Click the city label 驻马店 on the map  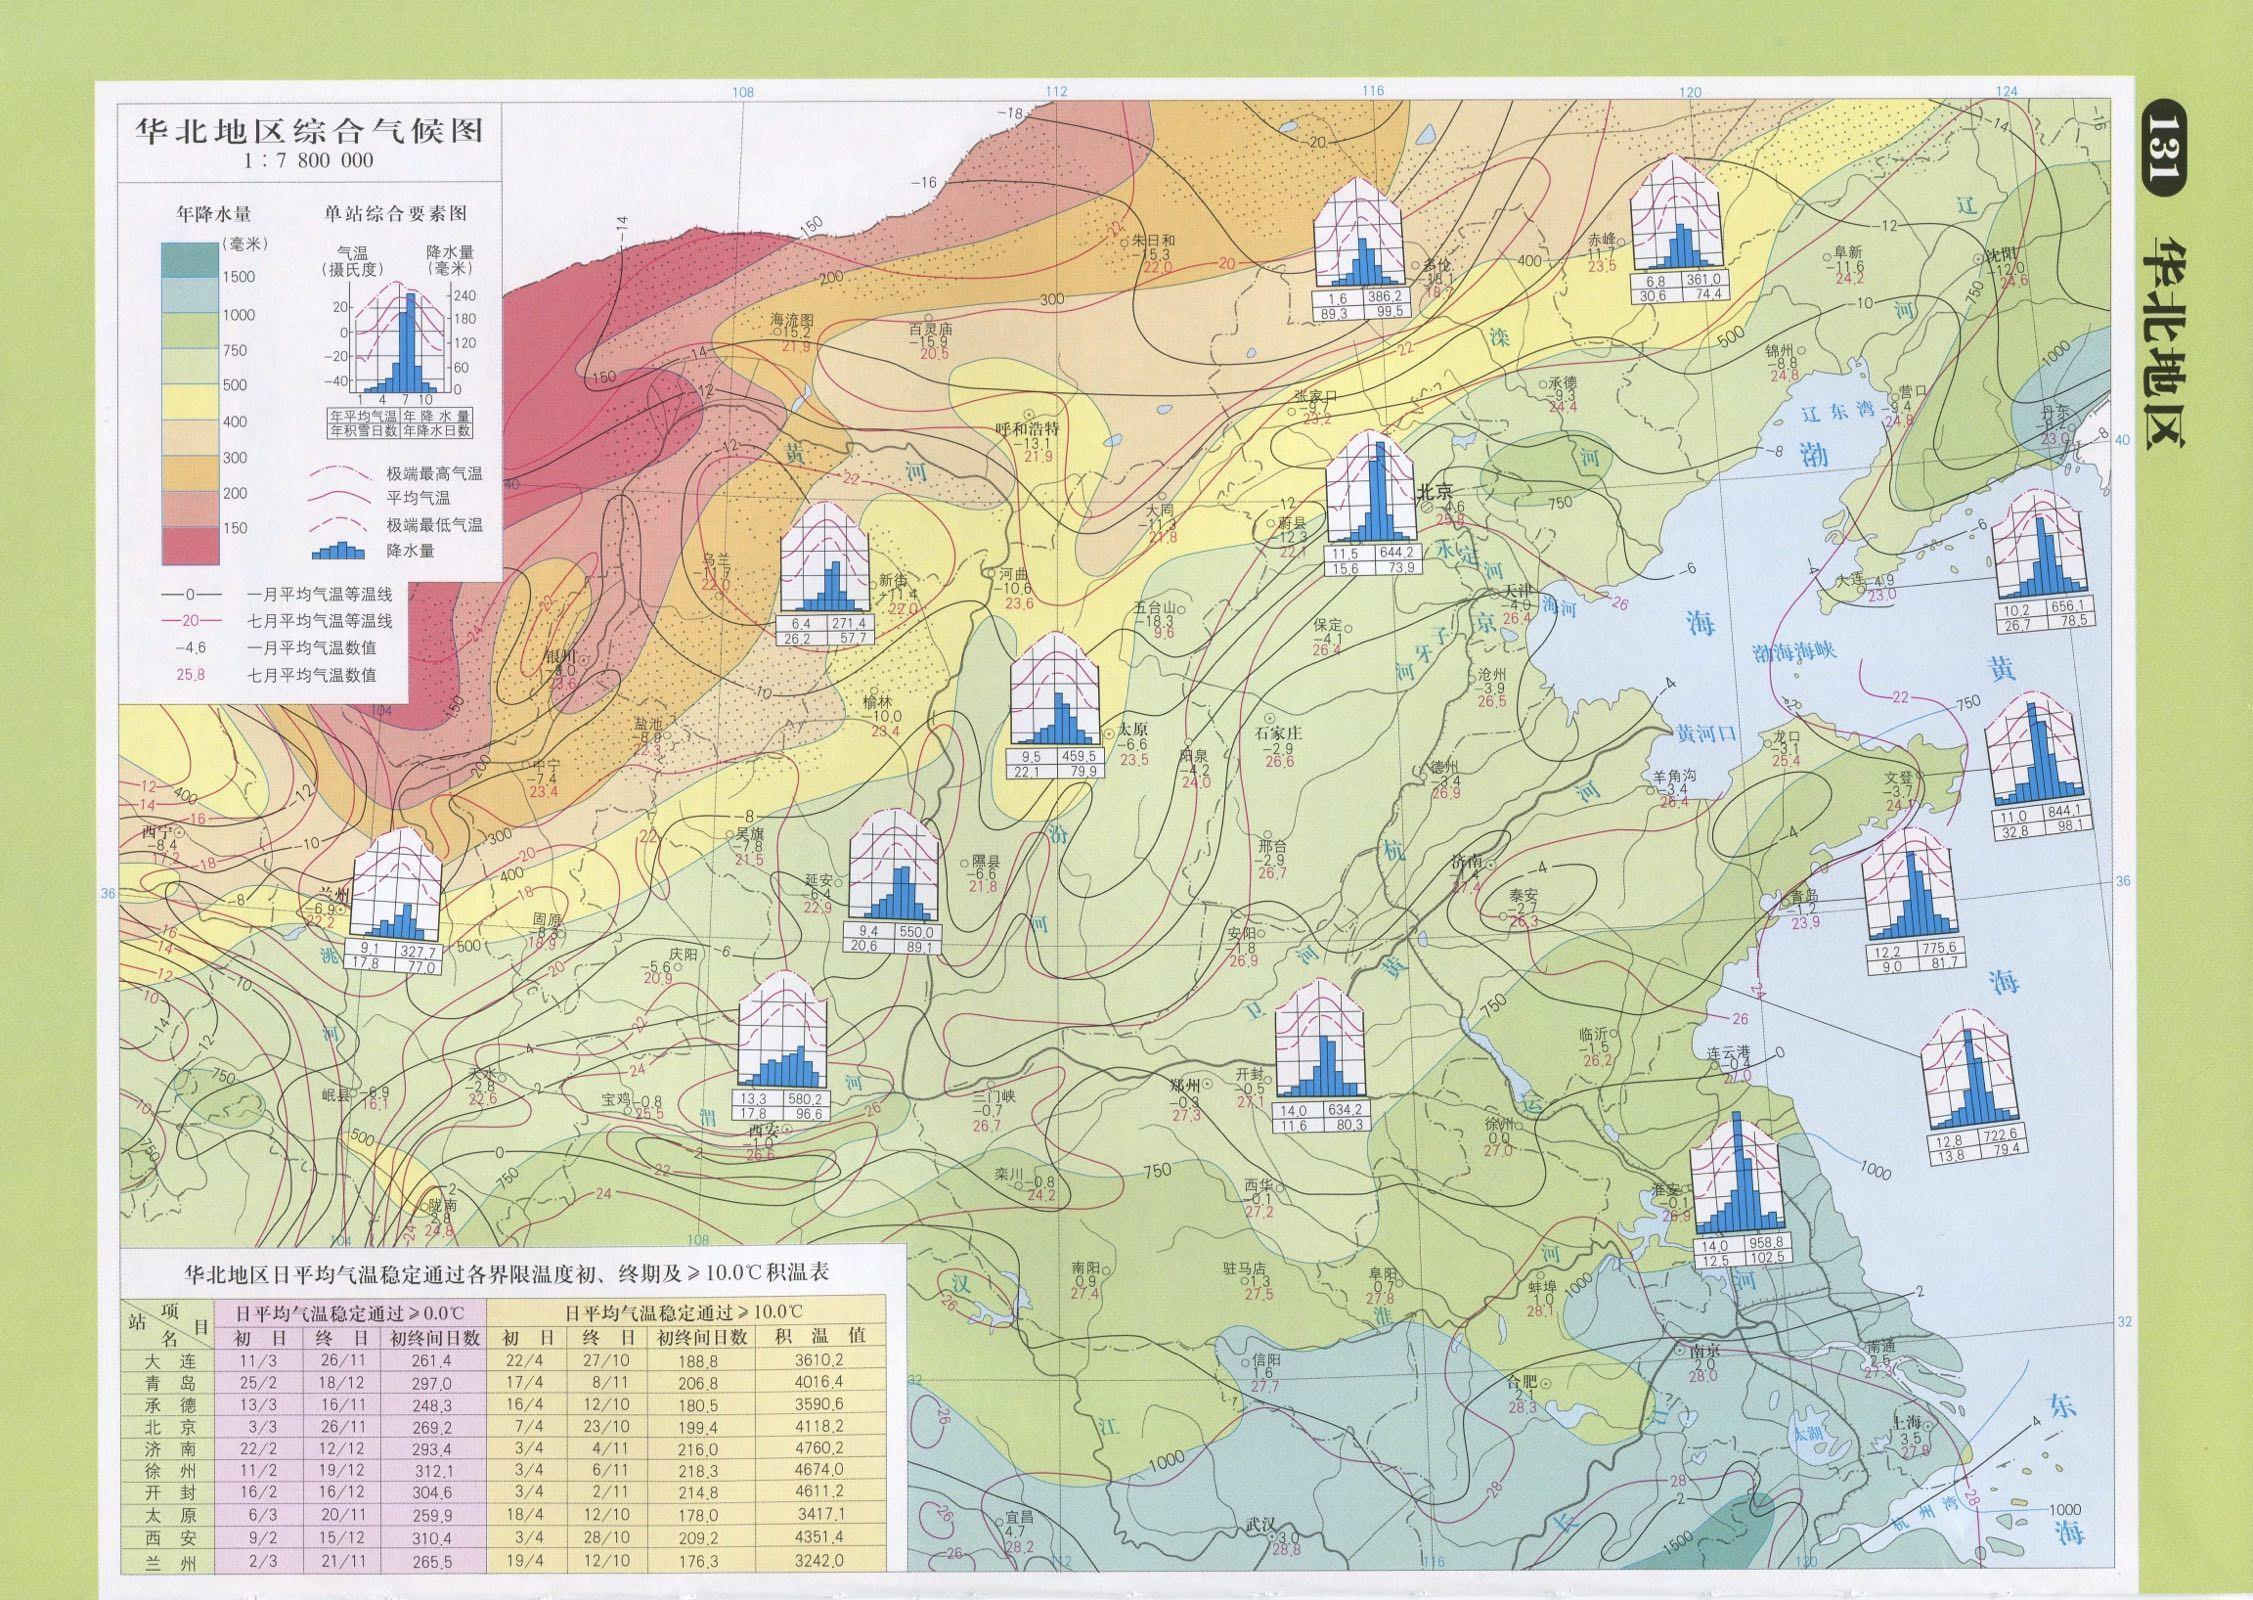pyautogui.click(x=1246, y=1268)
